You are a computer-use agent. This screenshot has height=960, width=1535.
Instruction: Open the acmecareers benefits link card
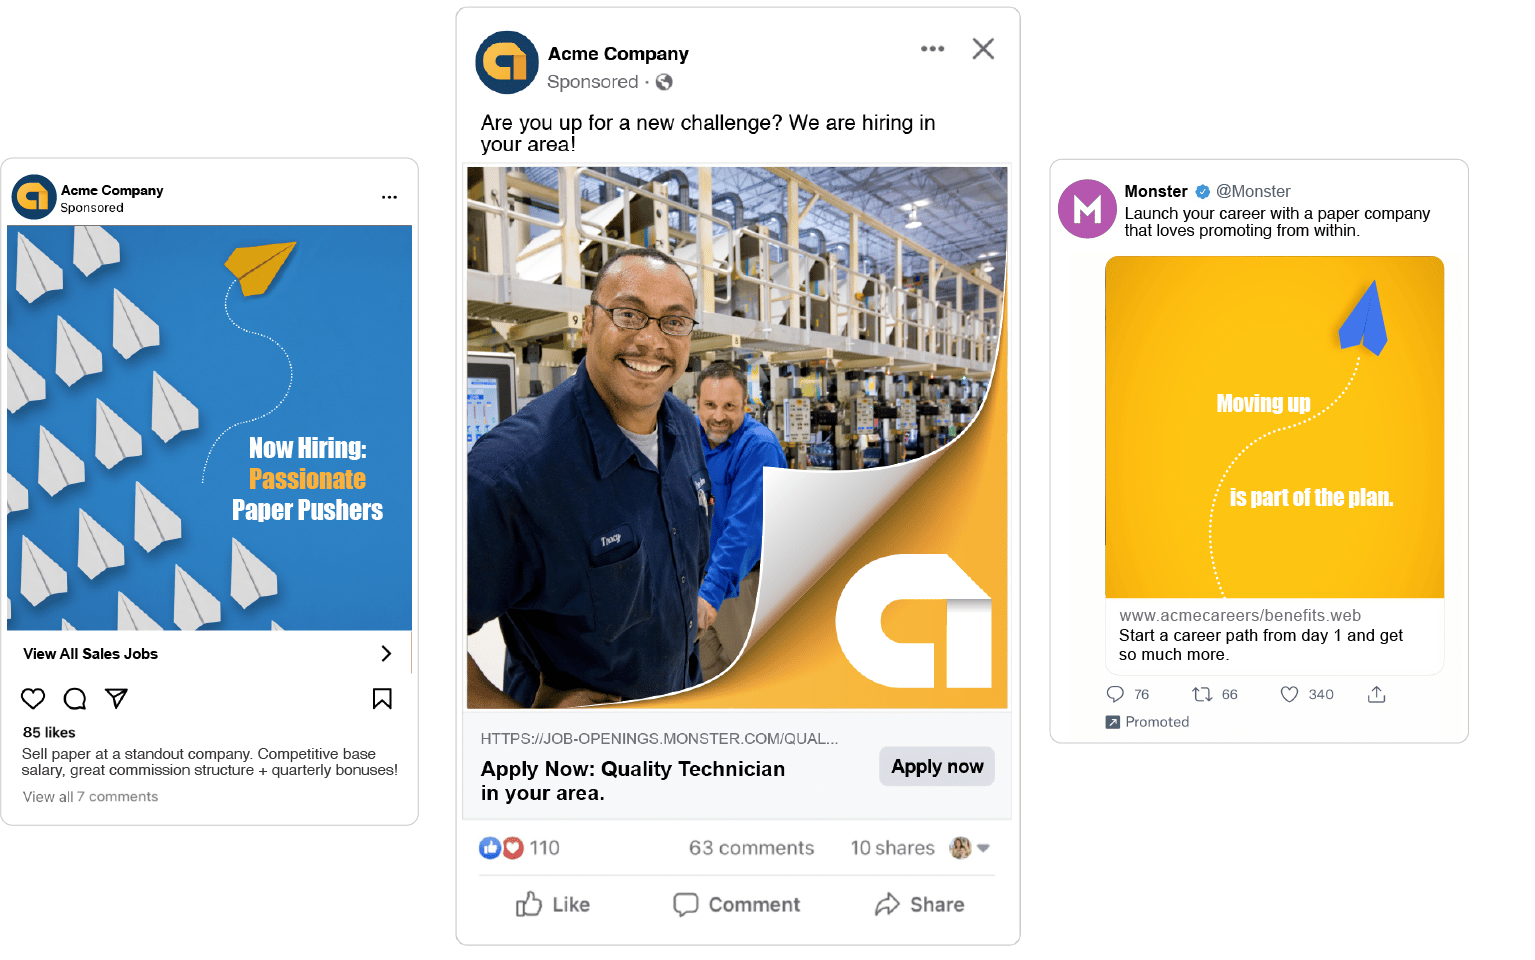pos(1274,636)
